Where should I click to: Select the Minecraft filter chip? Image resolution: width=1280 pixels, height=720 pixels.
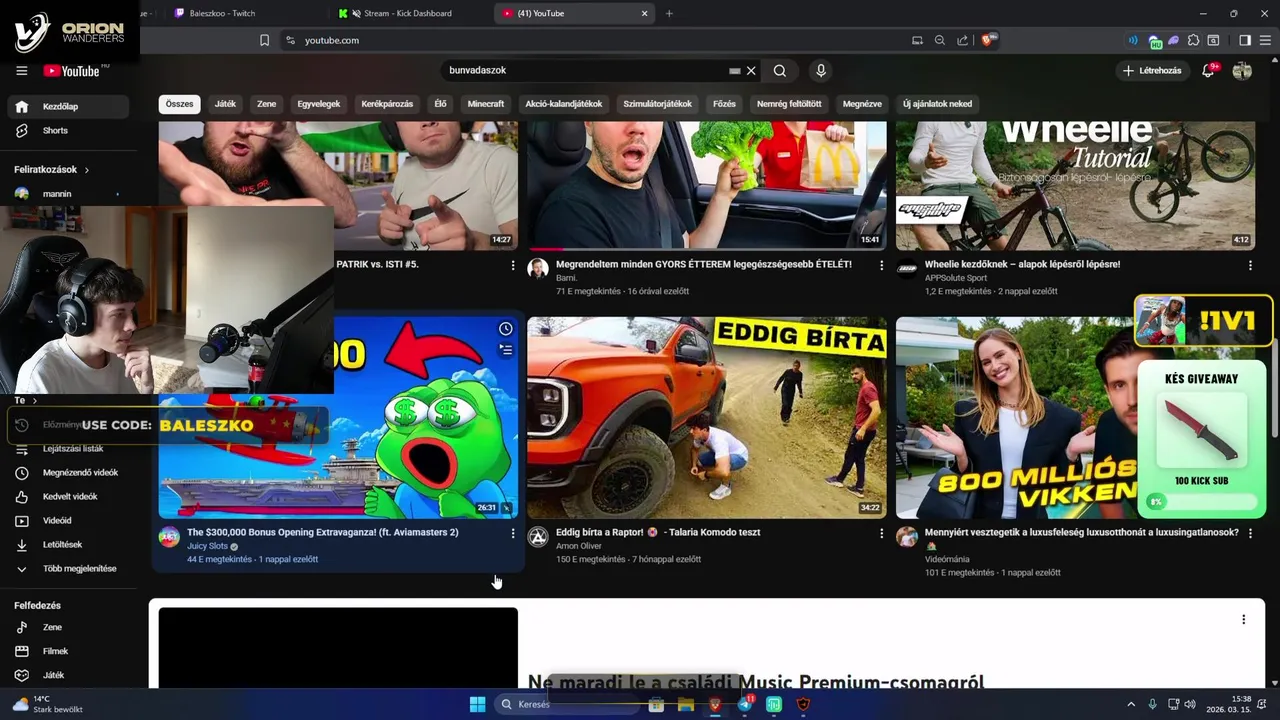coord(486,104)
